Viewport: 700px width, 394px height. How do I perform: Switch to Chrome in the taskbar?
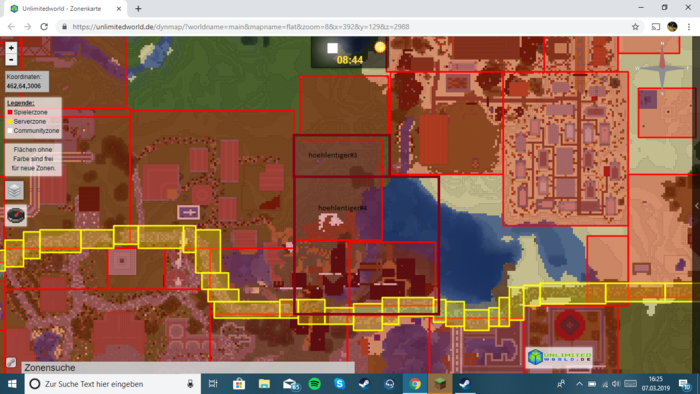point(415,384)
